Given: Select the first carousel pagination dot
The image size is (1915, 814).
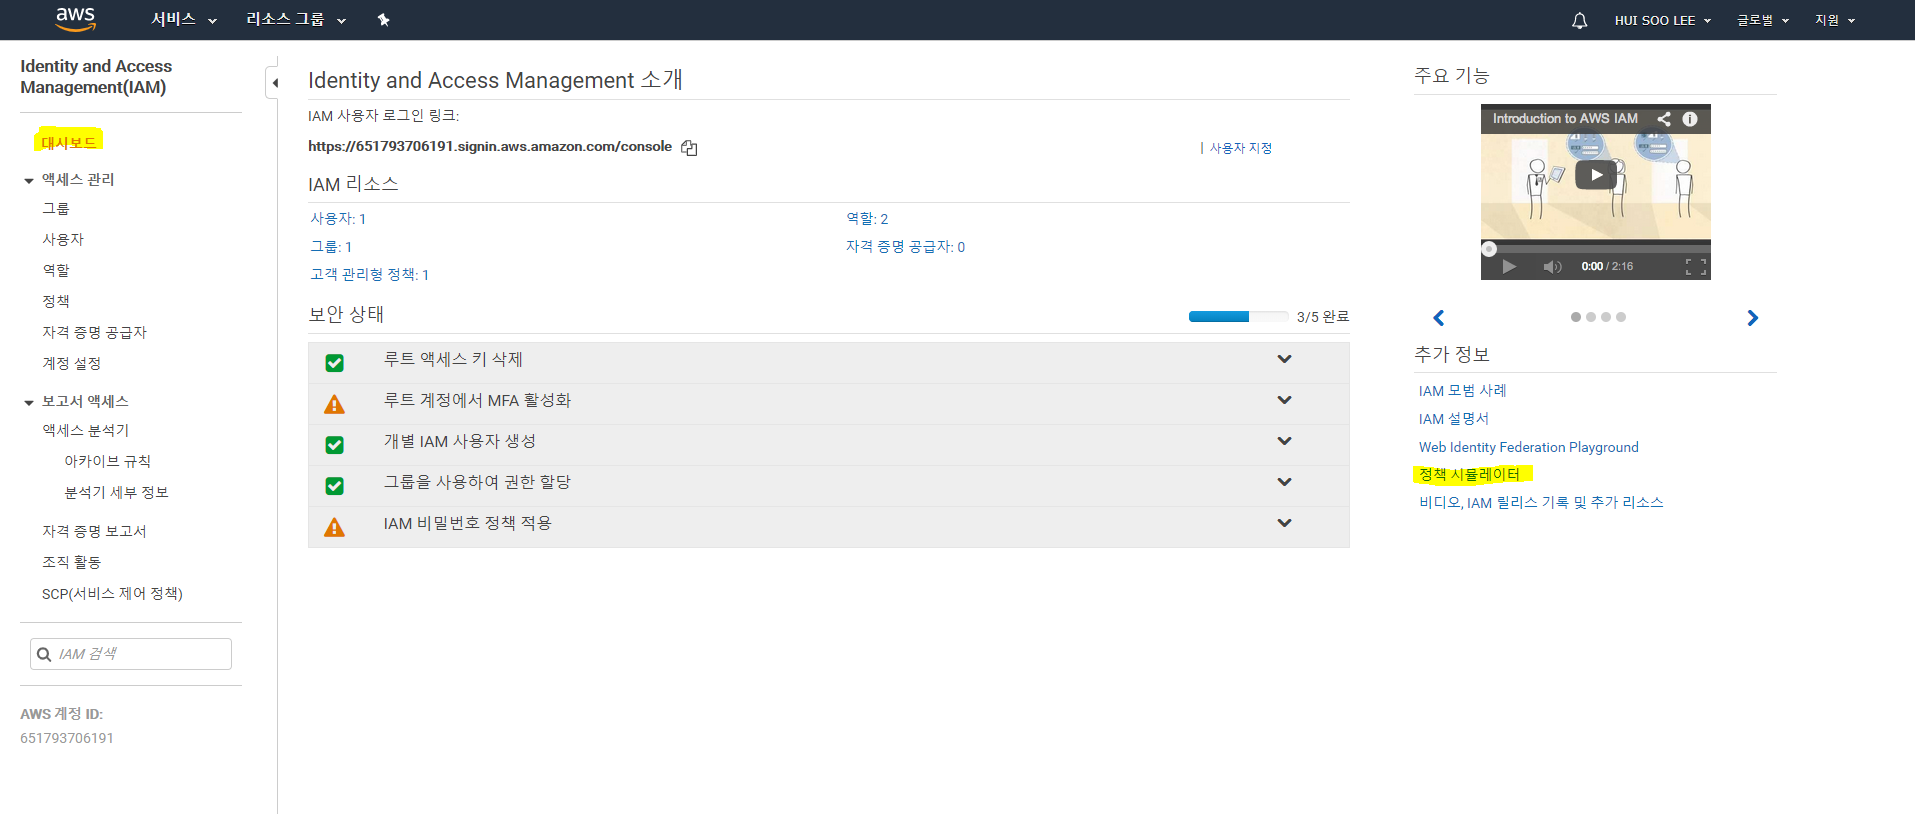Looking at the screenshot, I should pyautogui.click(x=1576, y=317).
